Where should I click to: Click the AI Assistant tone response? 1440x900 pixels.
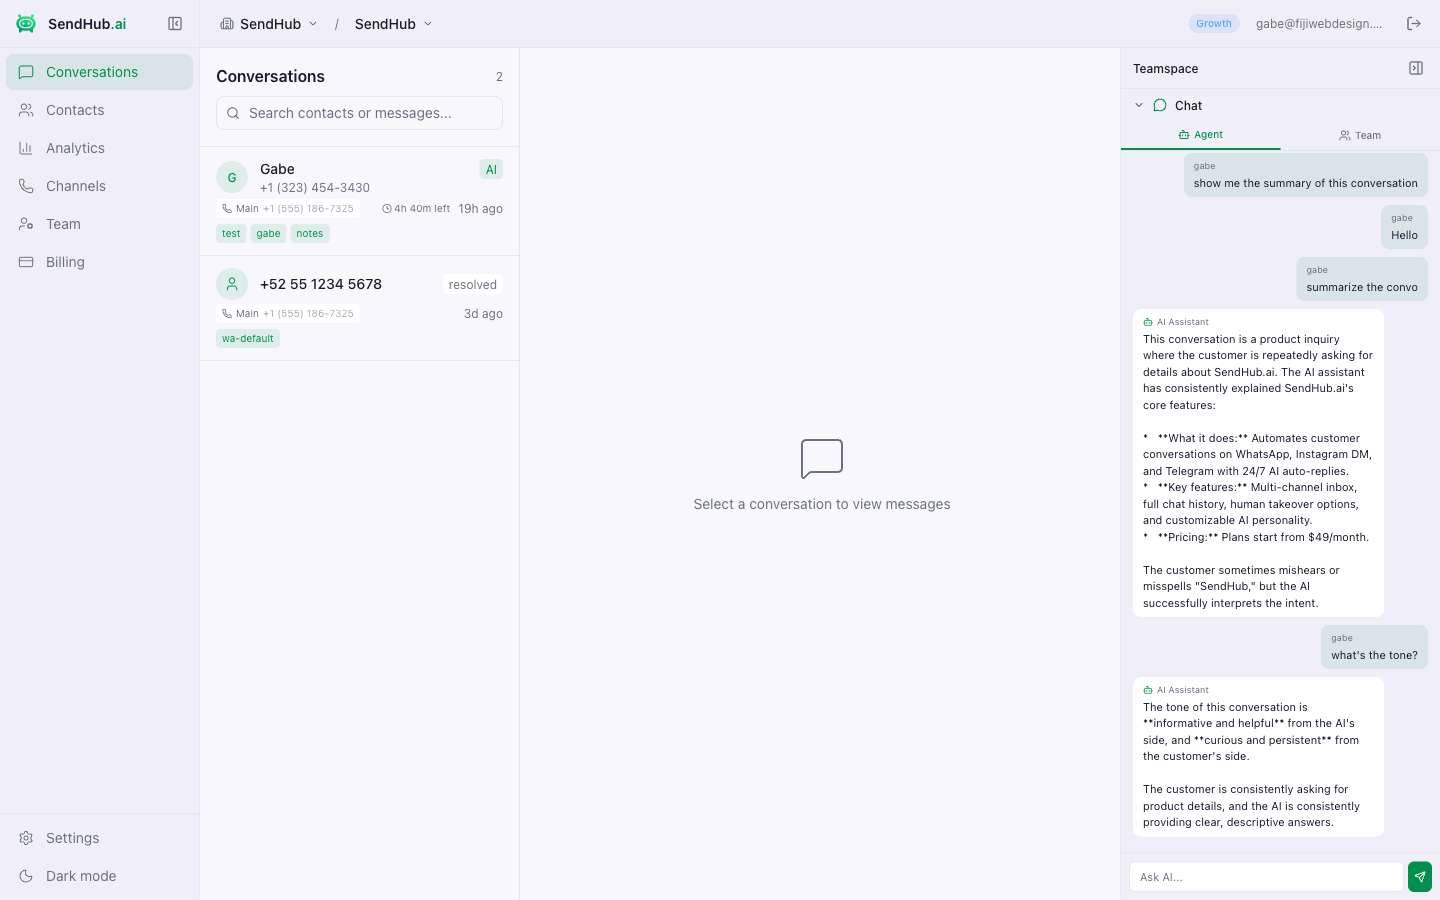coord(1258,757)
